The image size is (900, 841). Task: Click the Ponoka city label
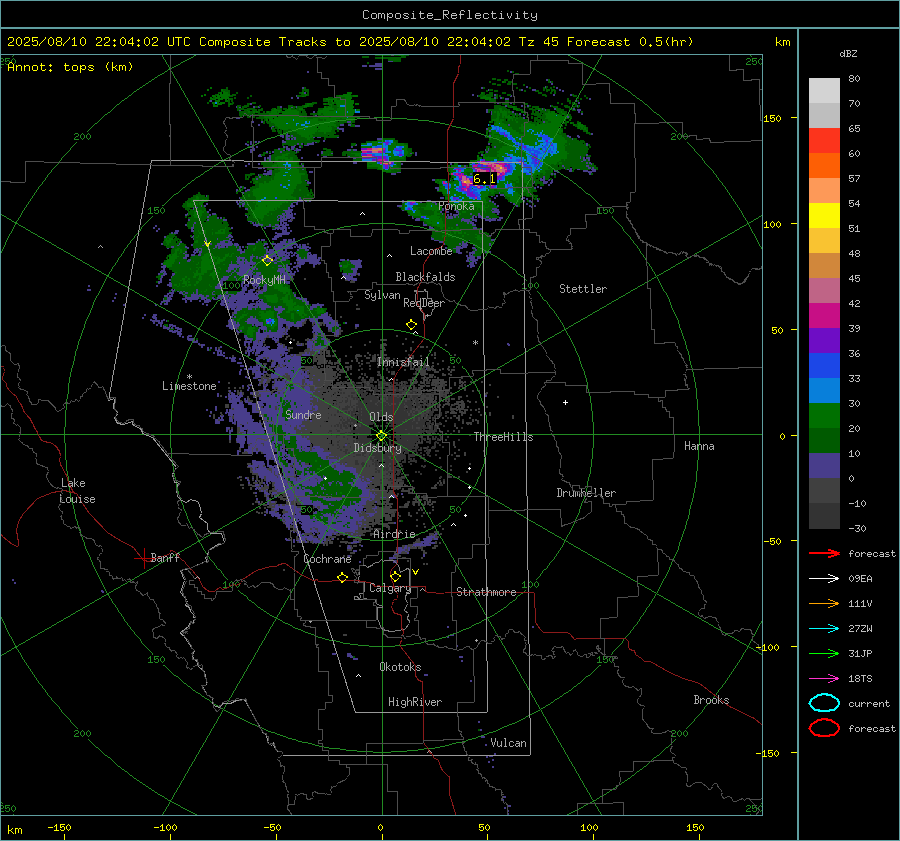pyautogui.click(x=456, y=206)
